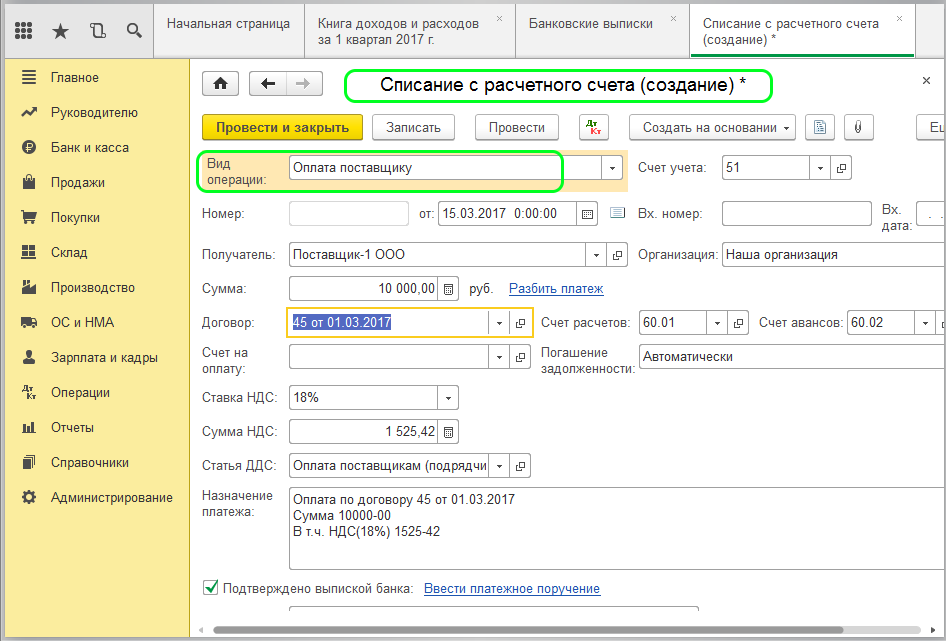The width and height of the screenshot is (946, 641).
Task: Open the Ставка НДС dropdown
Action: pos(448,398)
